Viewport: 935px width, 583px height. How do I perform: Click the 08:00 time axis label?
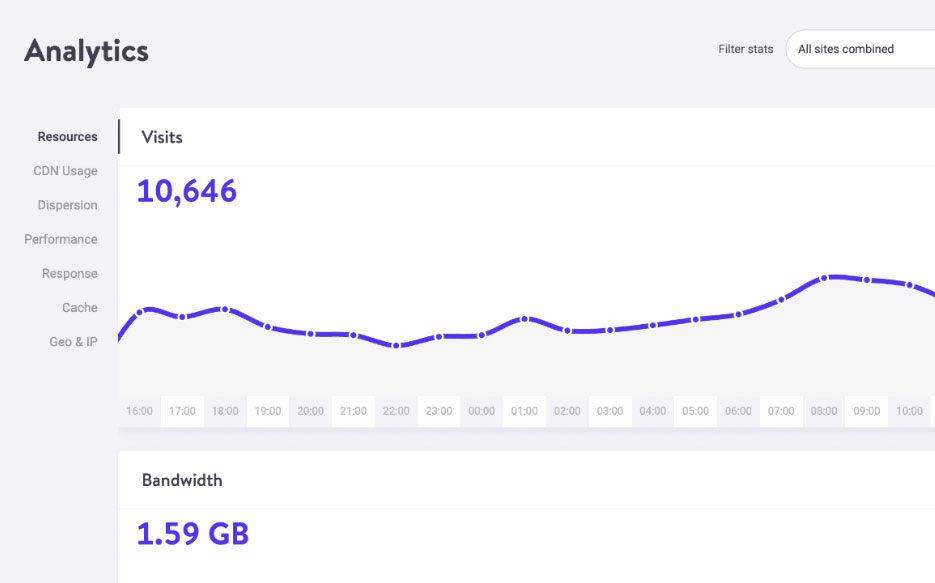coord(824,411)
